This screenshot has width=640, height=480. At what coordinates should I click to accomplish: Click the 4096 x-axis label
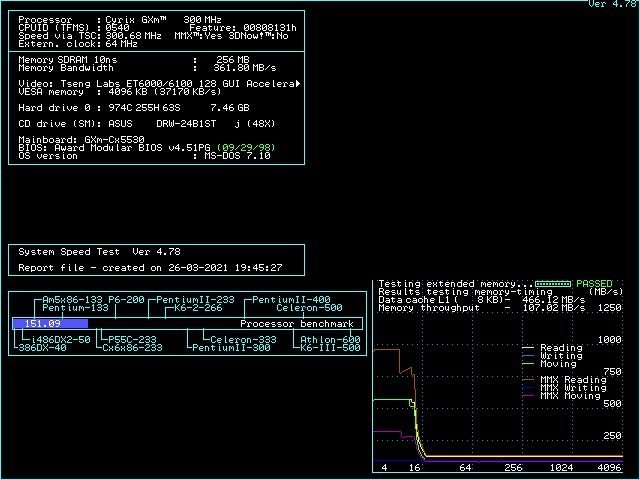coord(609,468)
